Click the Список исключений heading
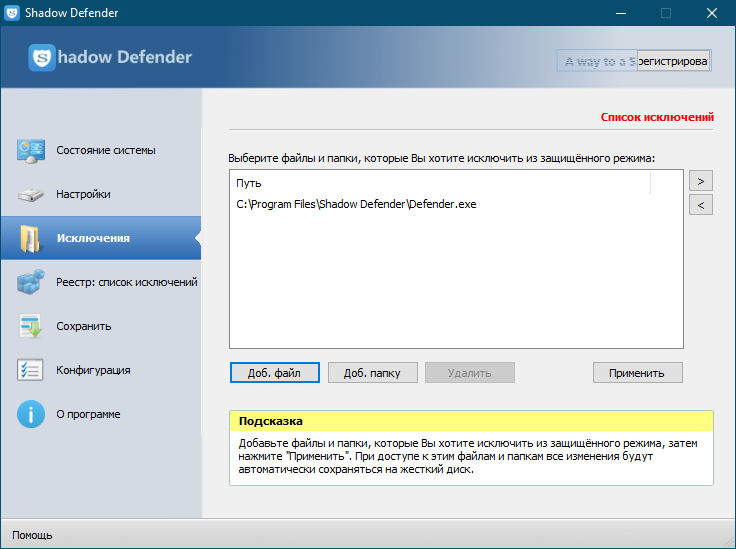This screenshot has width=736, height=549. [x=657, y=117]
